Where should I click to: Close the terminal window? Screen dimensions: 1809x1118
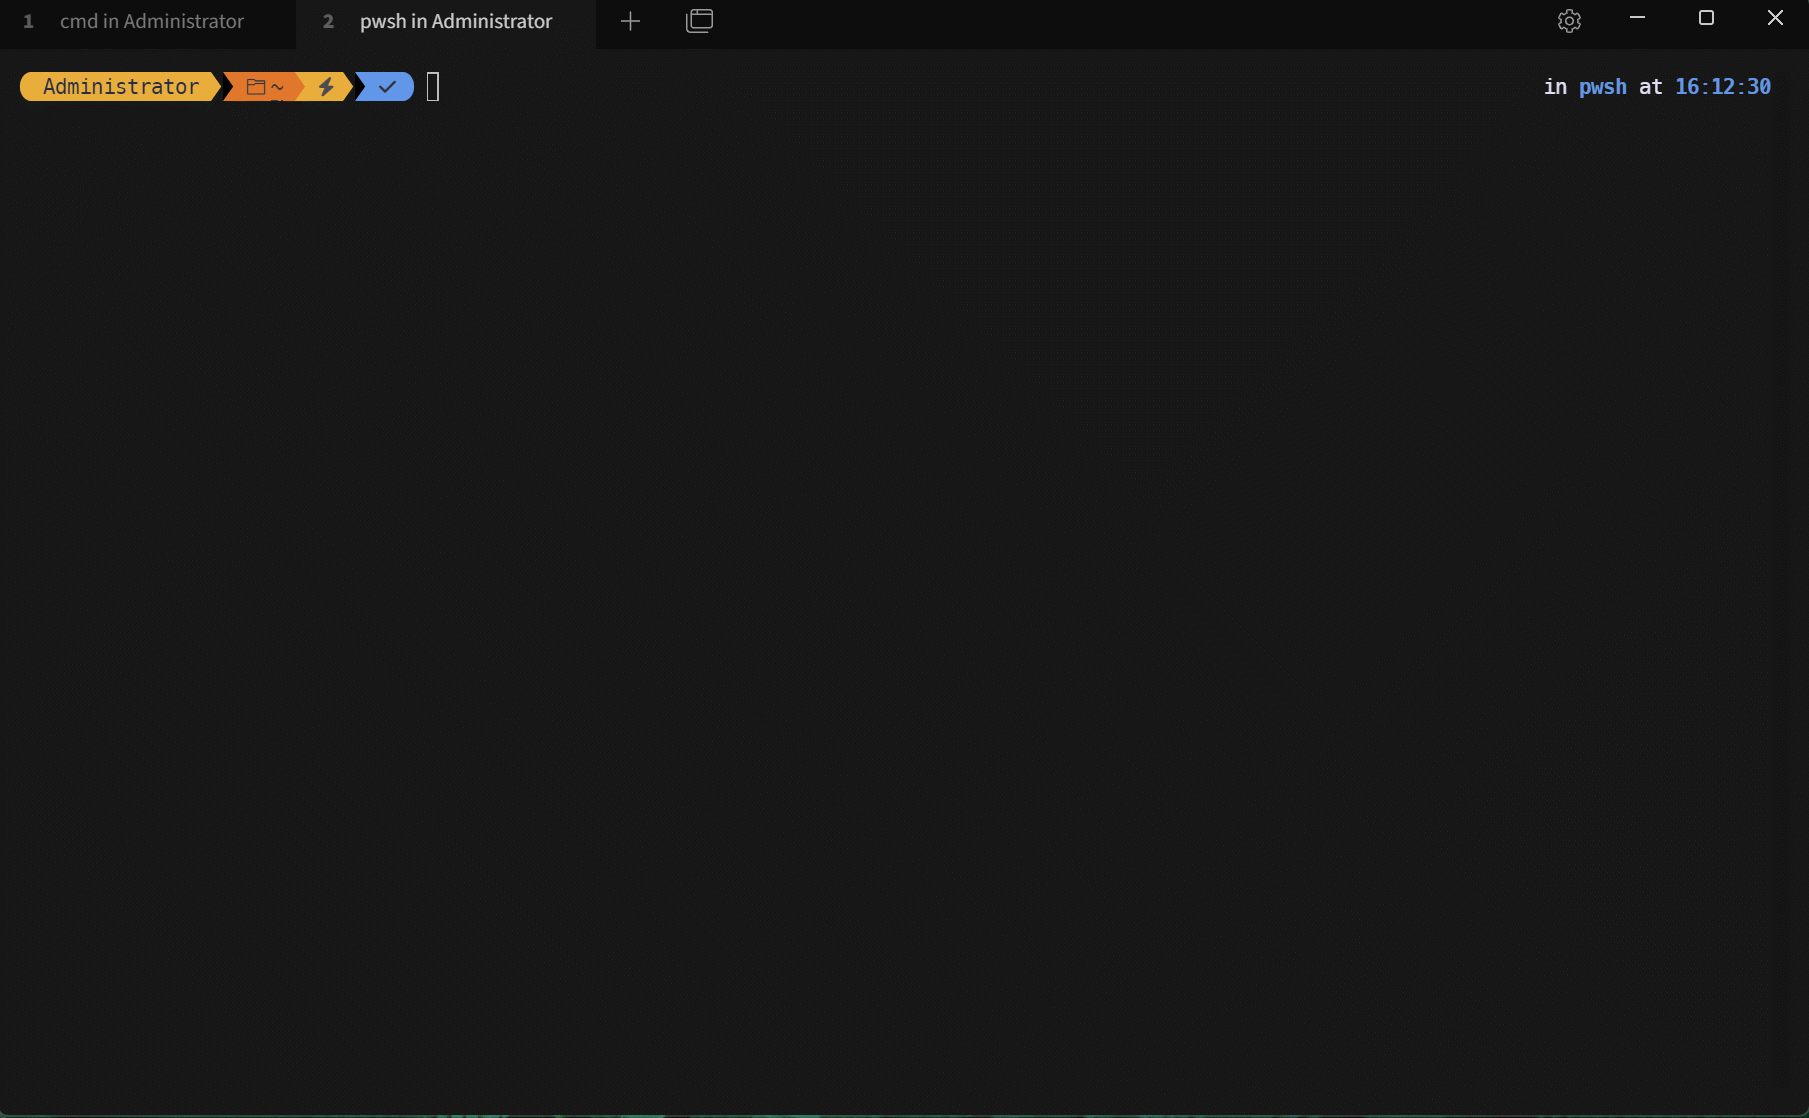(1775, 18)
